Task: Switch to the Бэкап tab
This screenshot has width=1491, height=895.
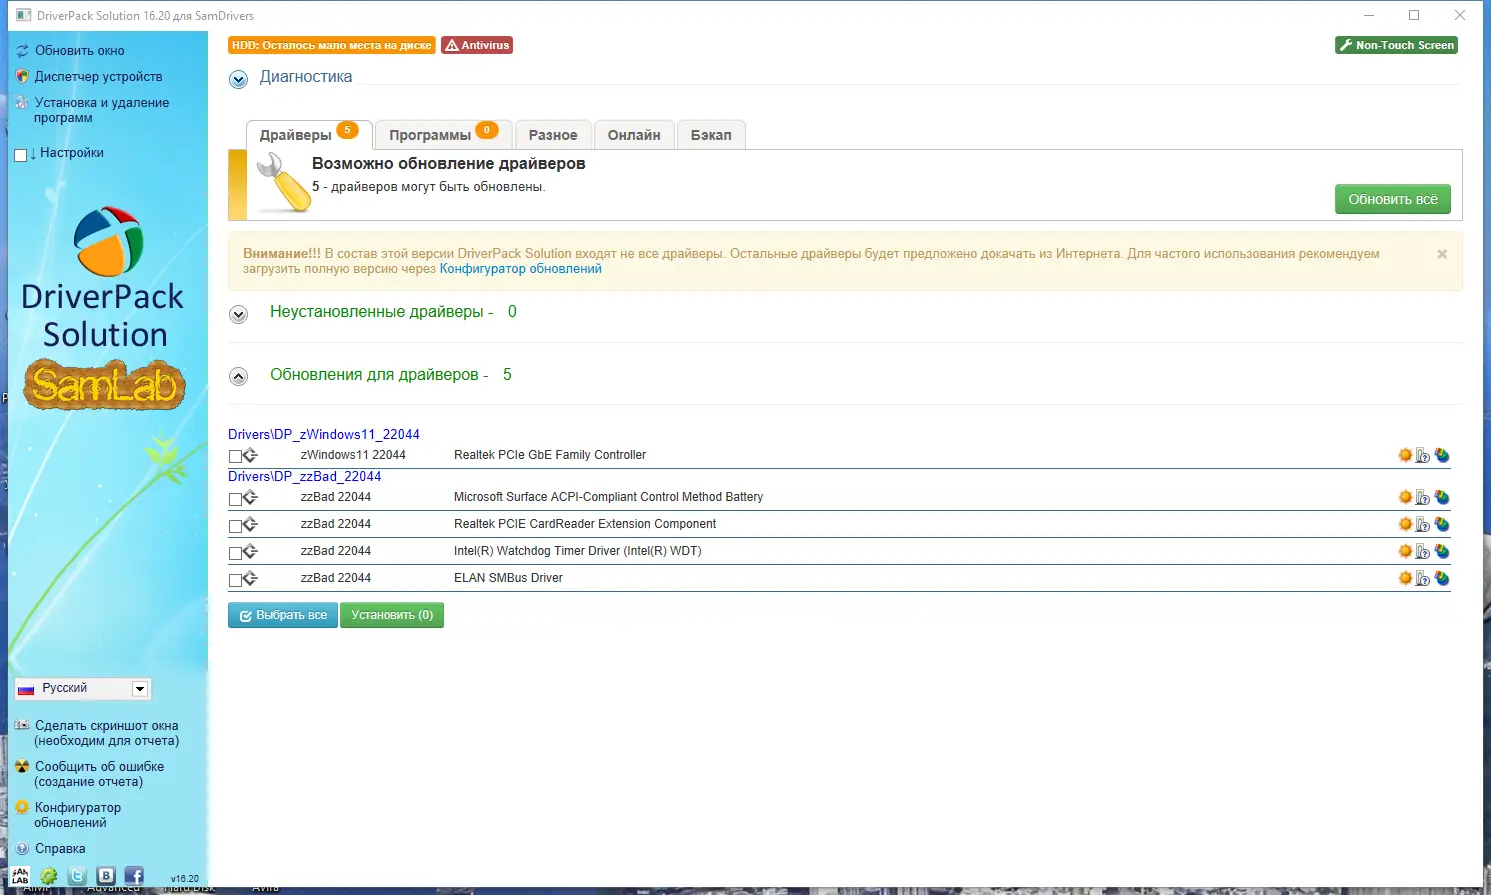Action: (x=711, y=135)
